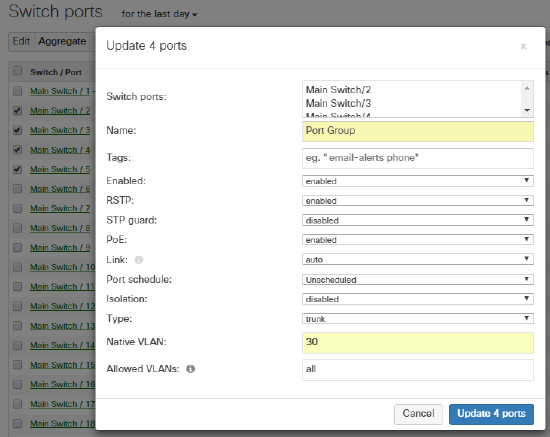
Task: Open the Main Switch / 6 link
Action: pyautogui.click(x=60, y=189)
